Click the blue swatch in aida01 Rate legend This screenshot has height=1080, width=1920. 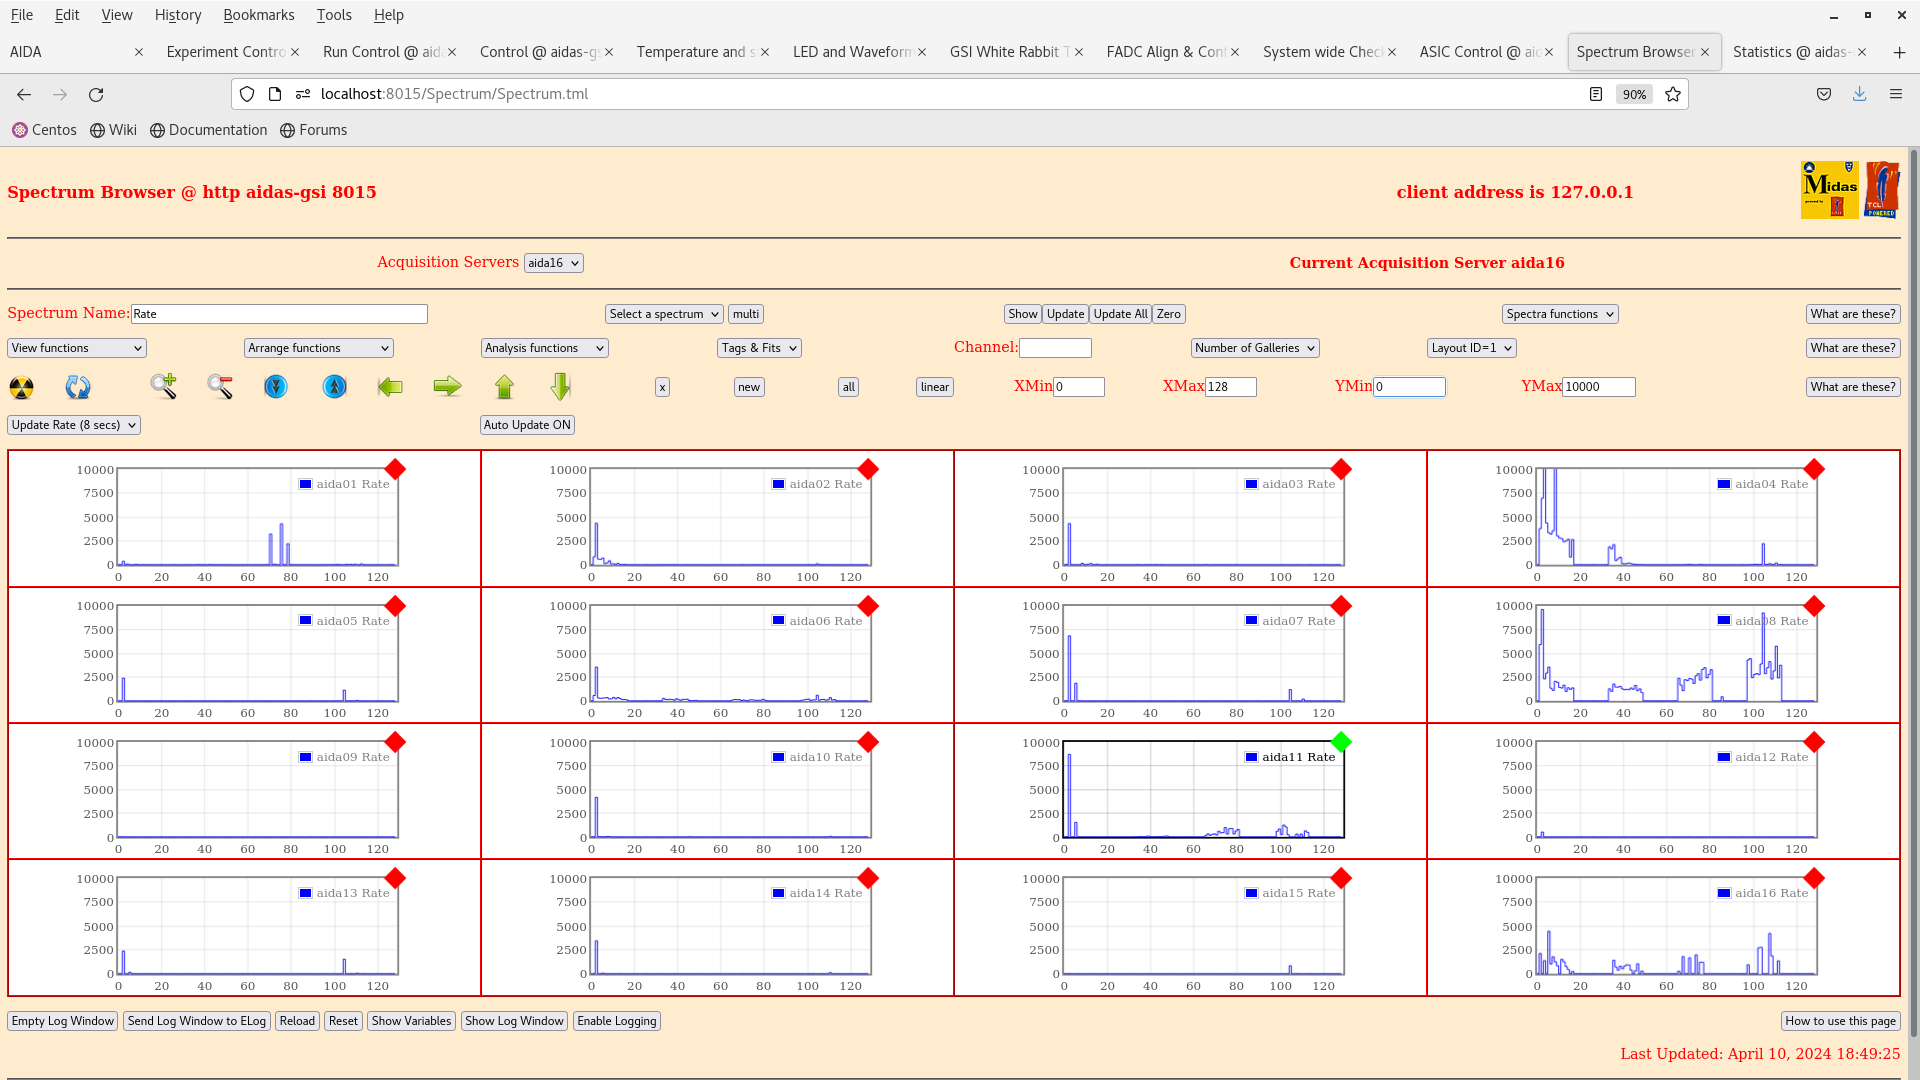click(305, 484)
